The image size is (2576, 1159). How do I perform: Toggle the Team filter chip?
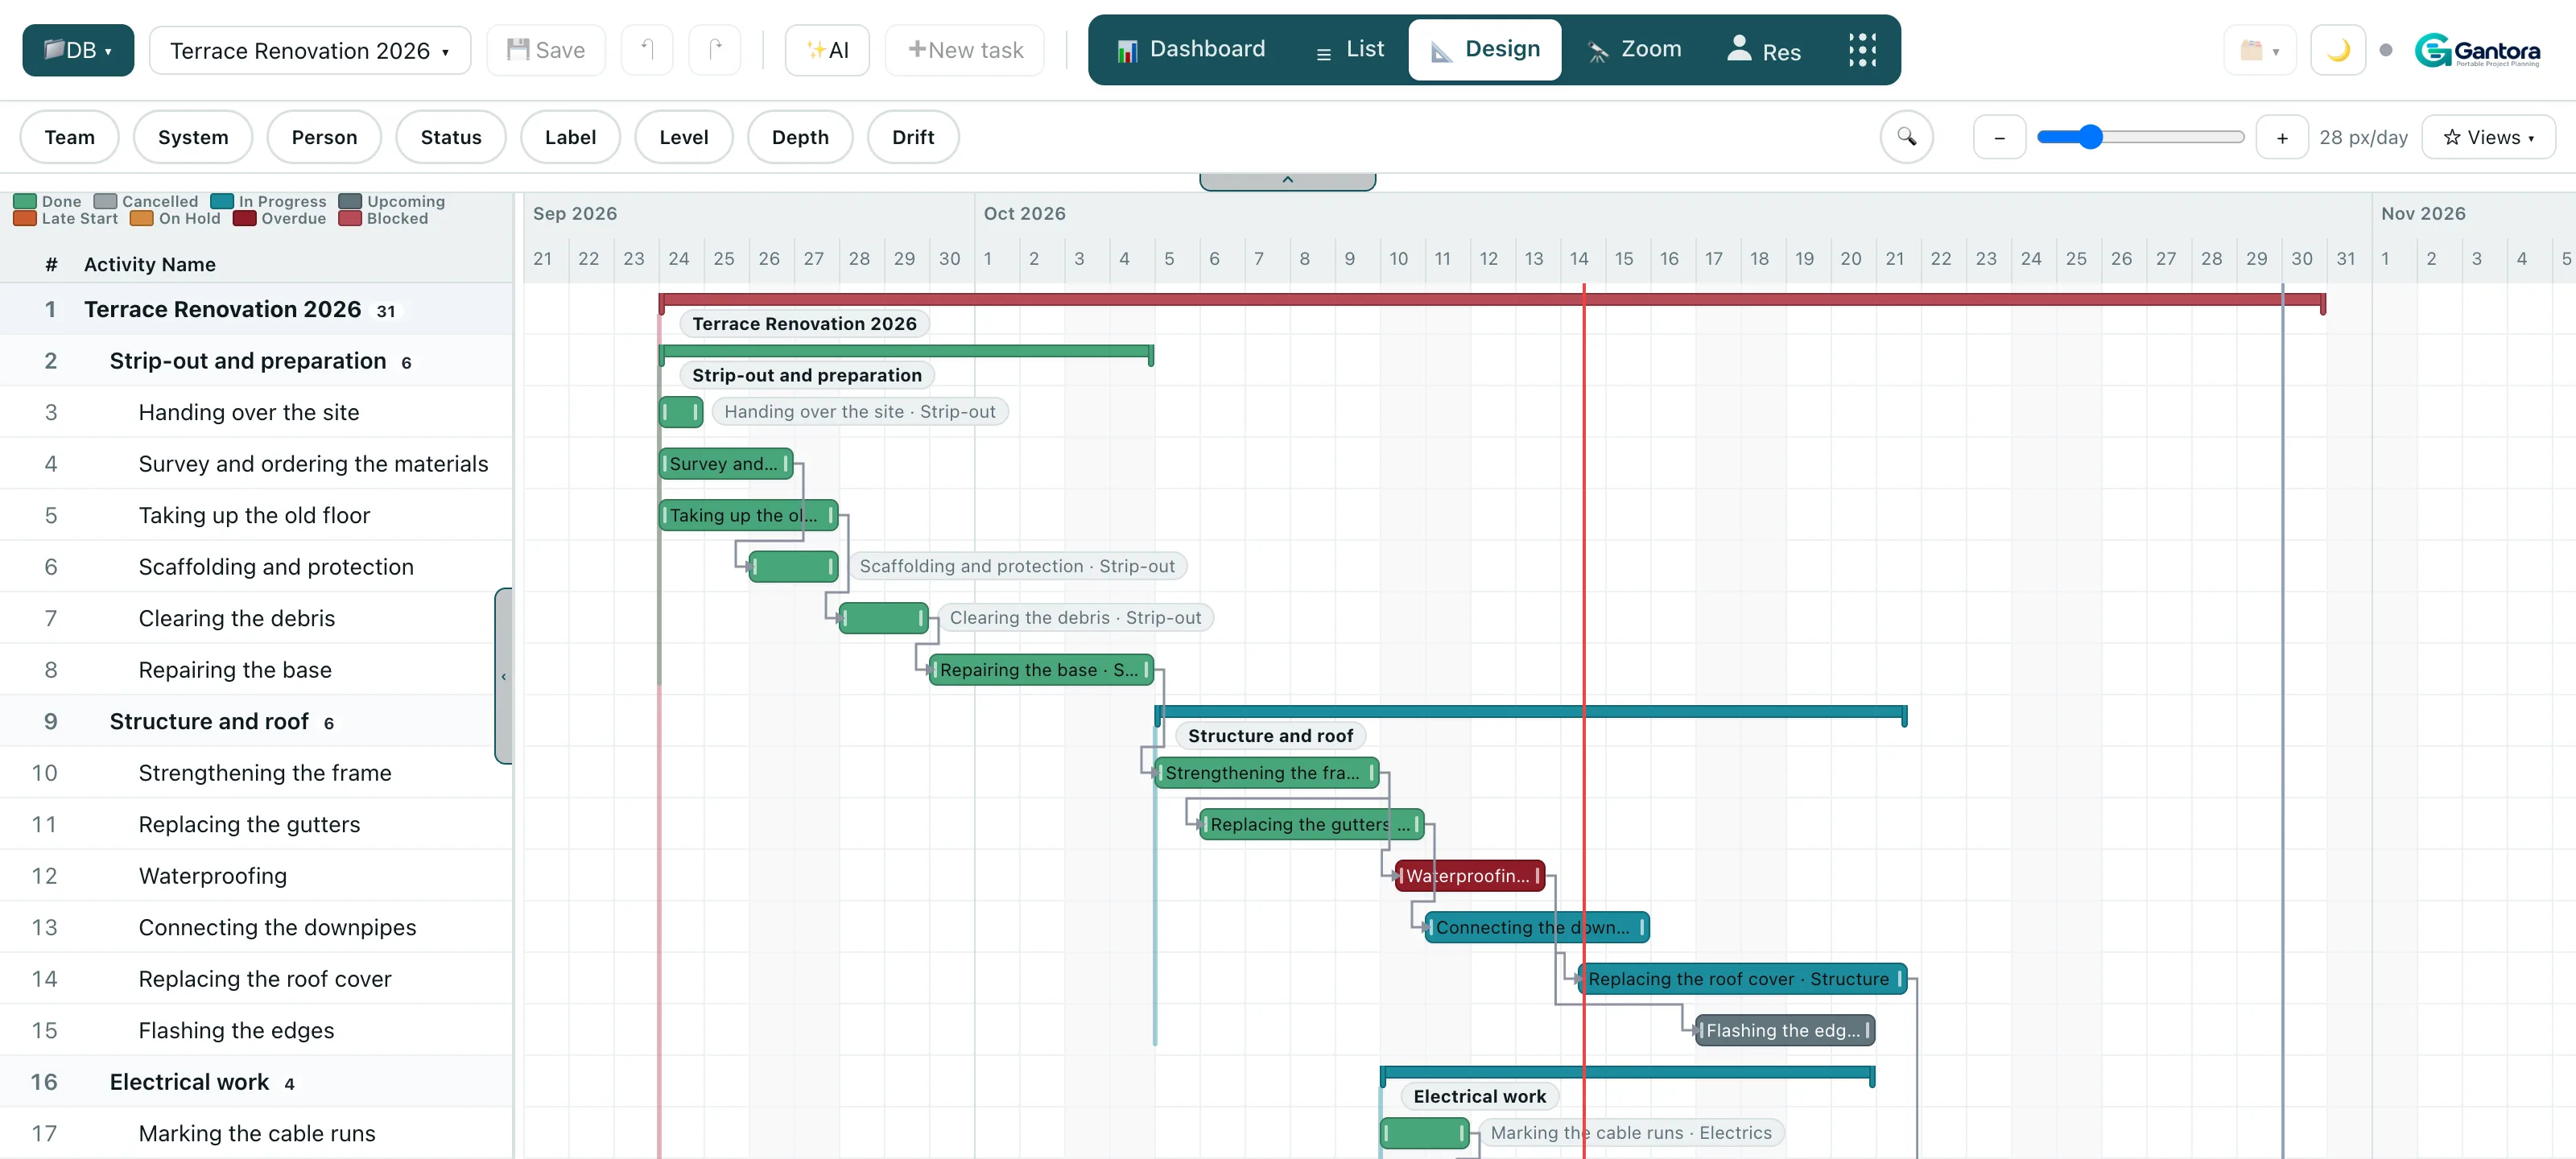(70, 137)
